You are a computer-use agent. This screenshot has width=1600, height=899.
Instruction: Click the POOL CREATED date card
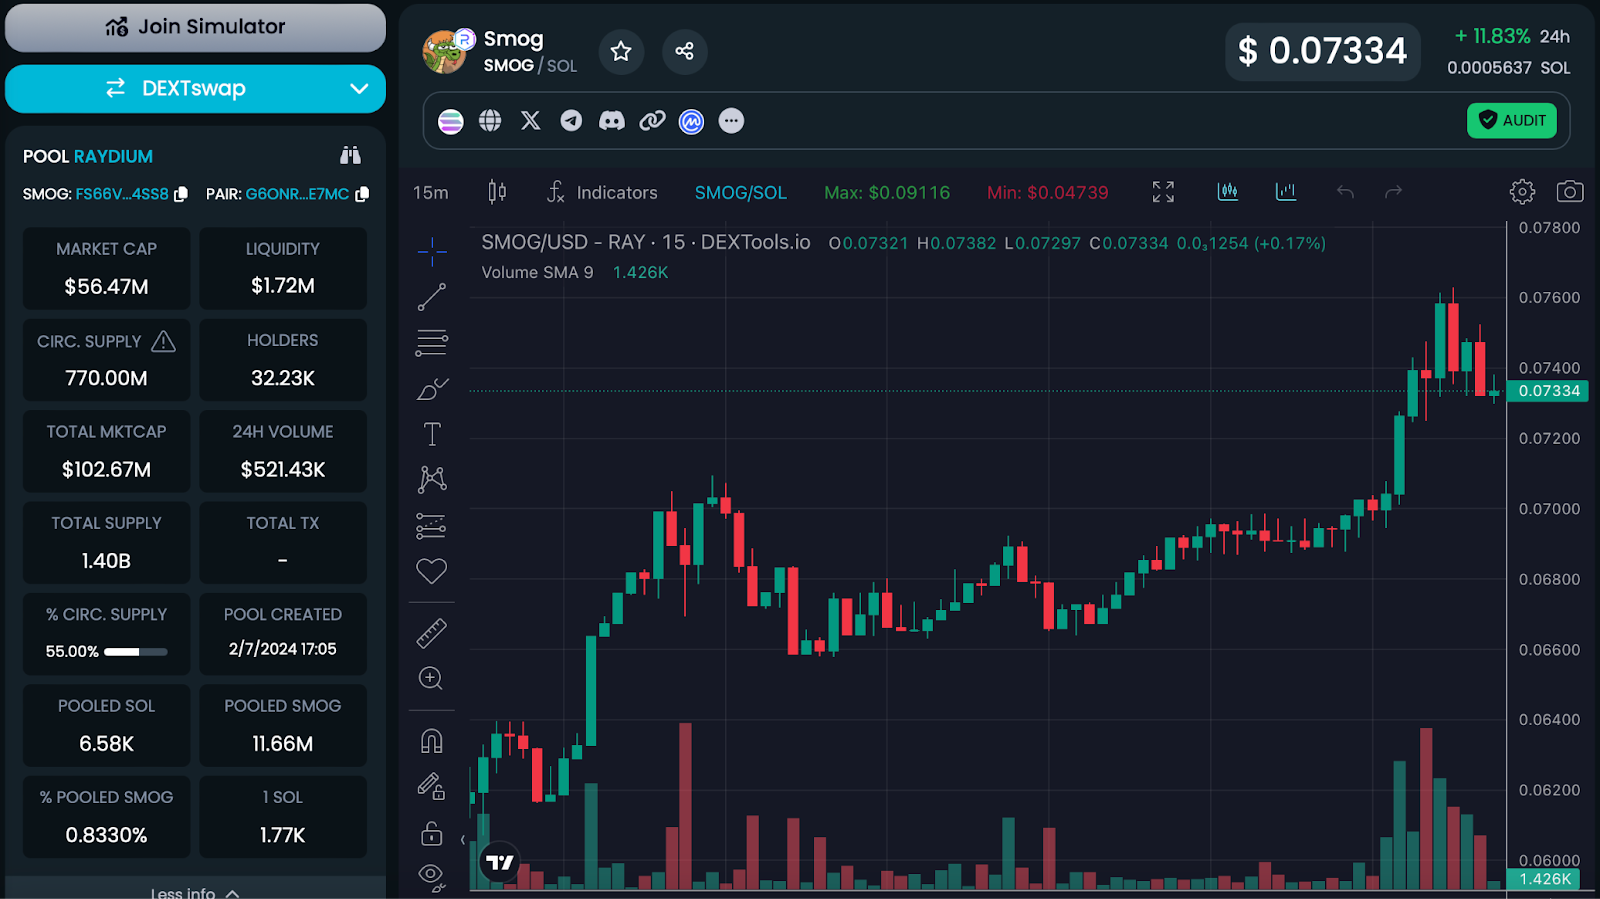pyautogui.click(x=283, y=634)
